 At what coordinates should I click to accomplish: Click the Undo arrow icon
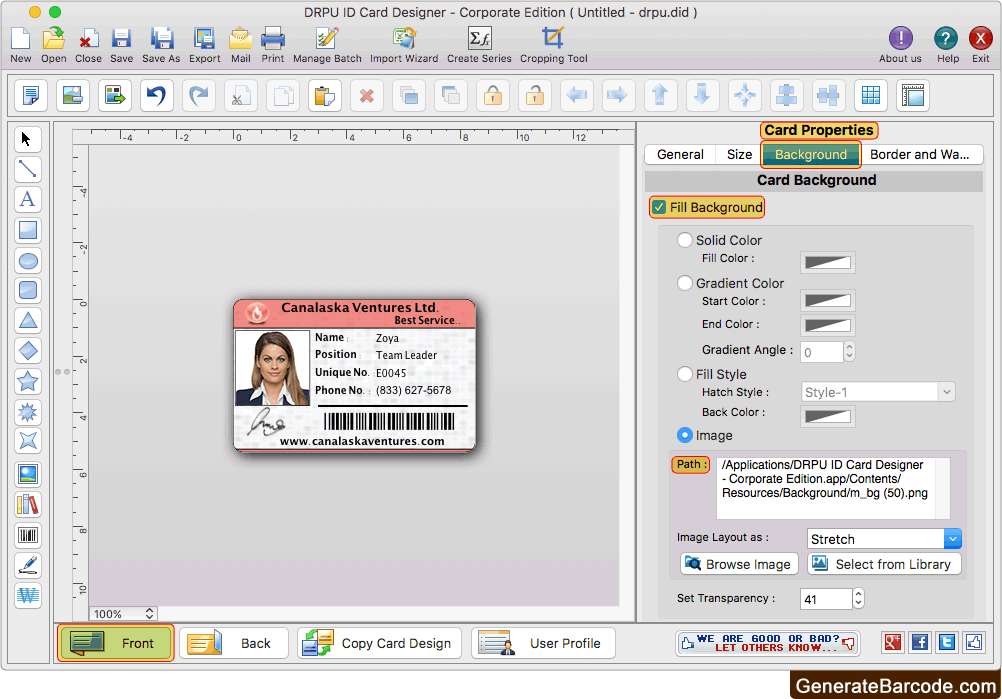(x=157, y=96)
